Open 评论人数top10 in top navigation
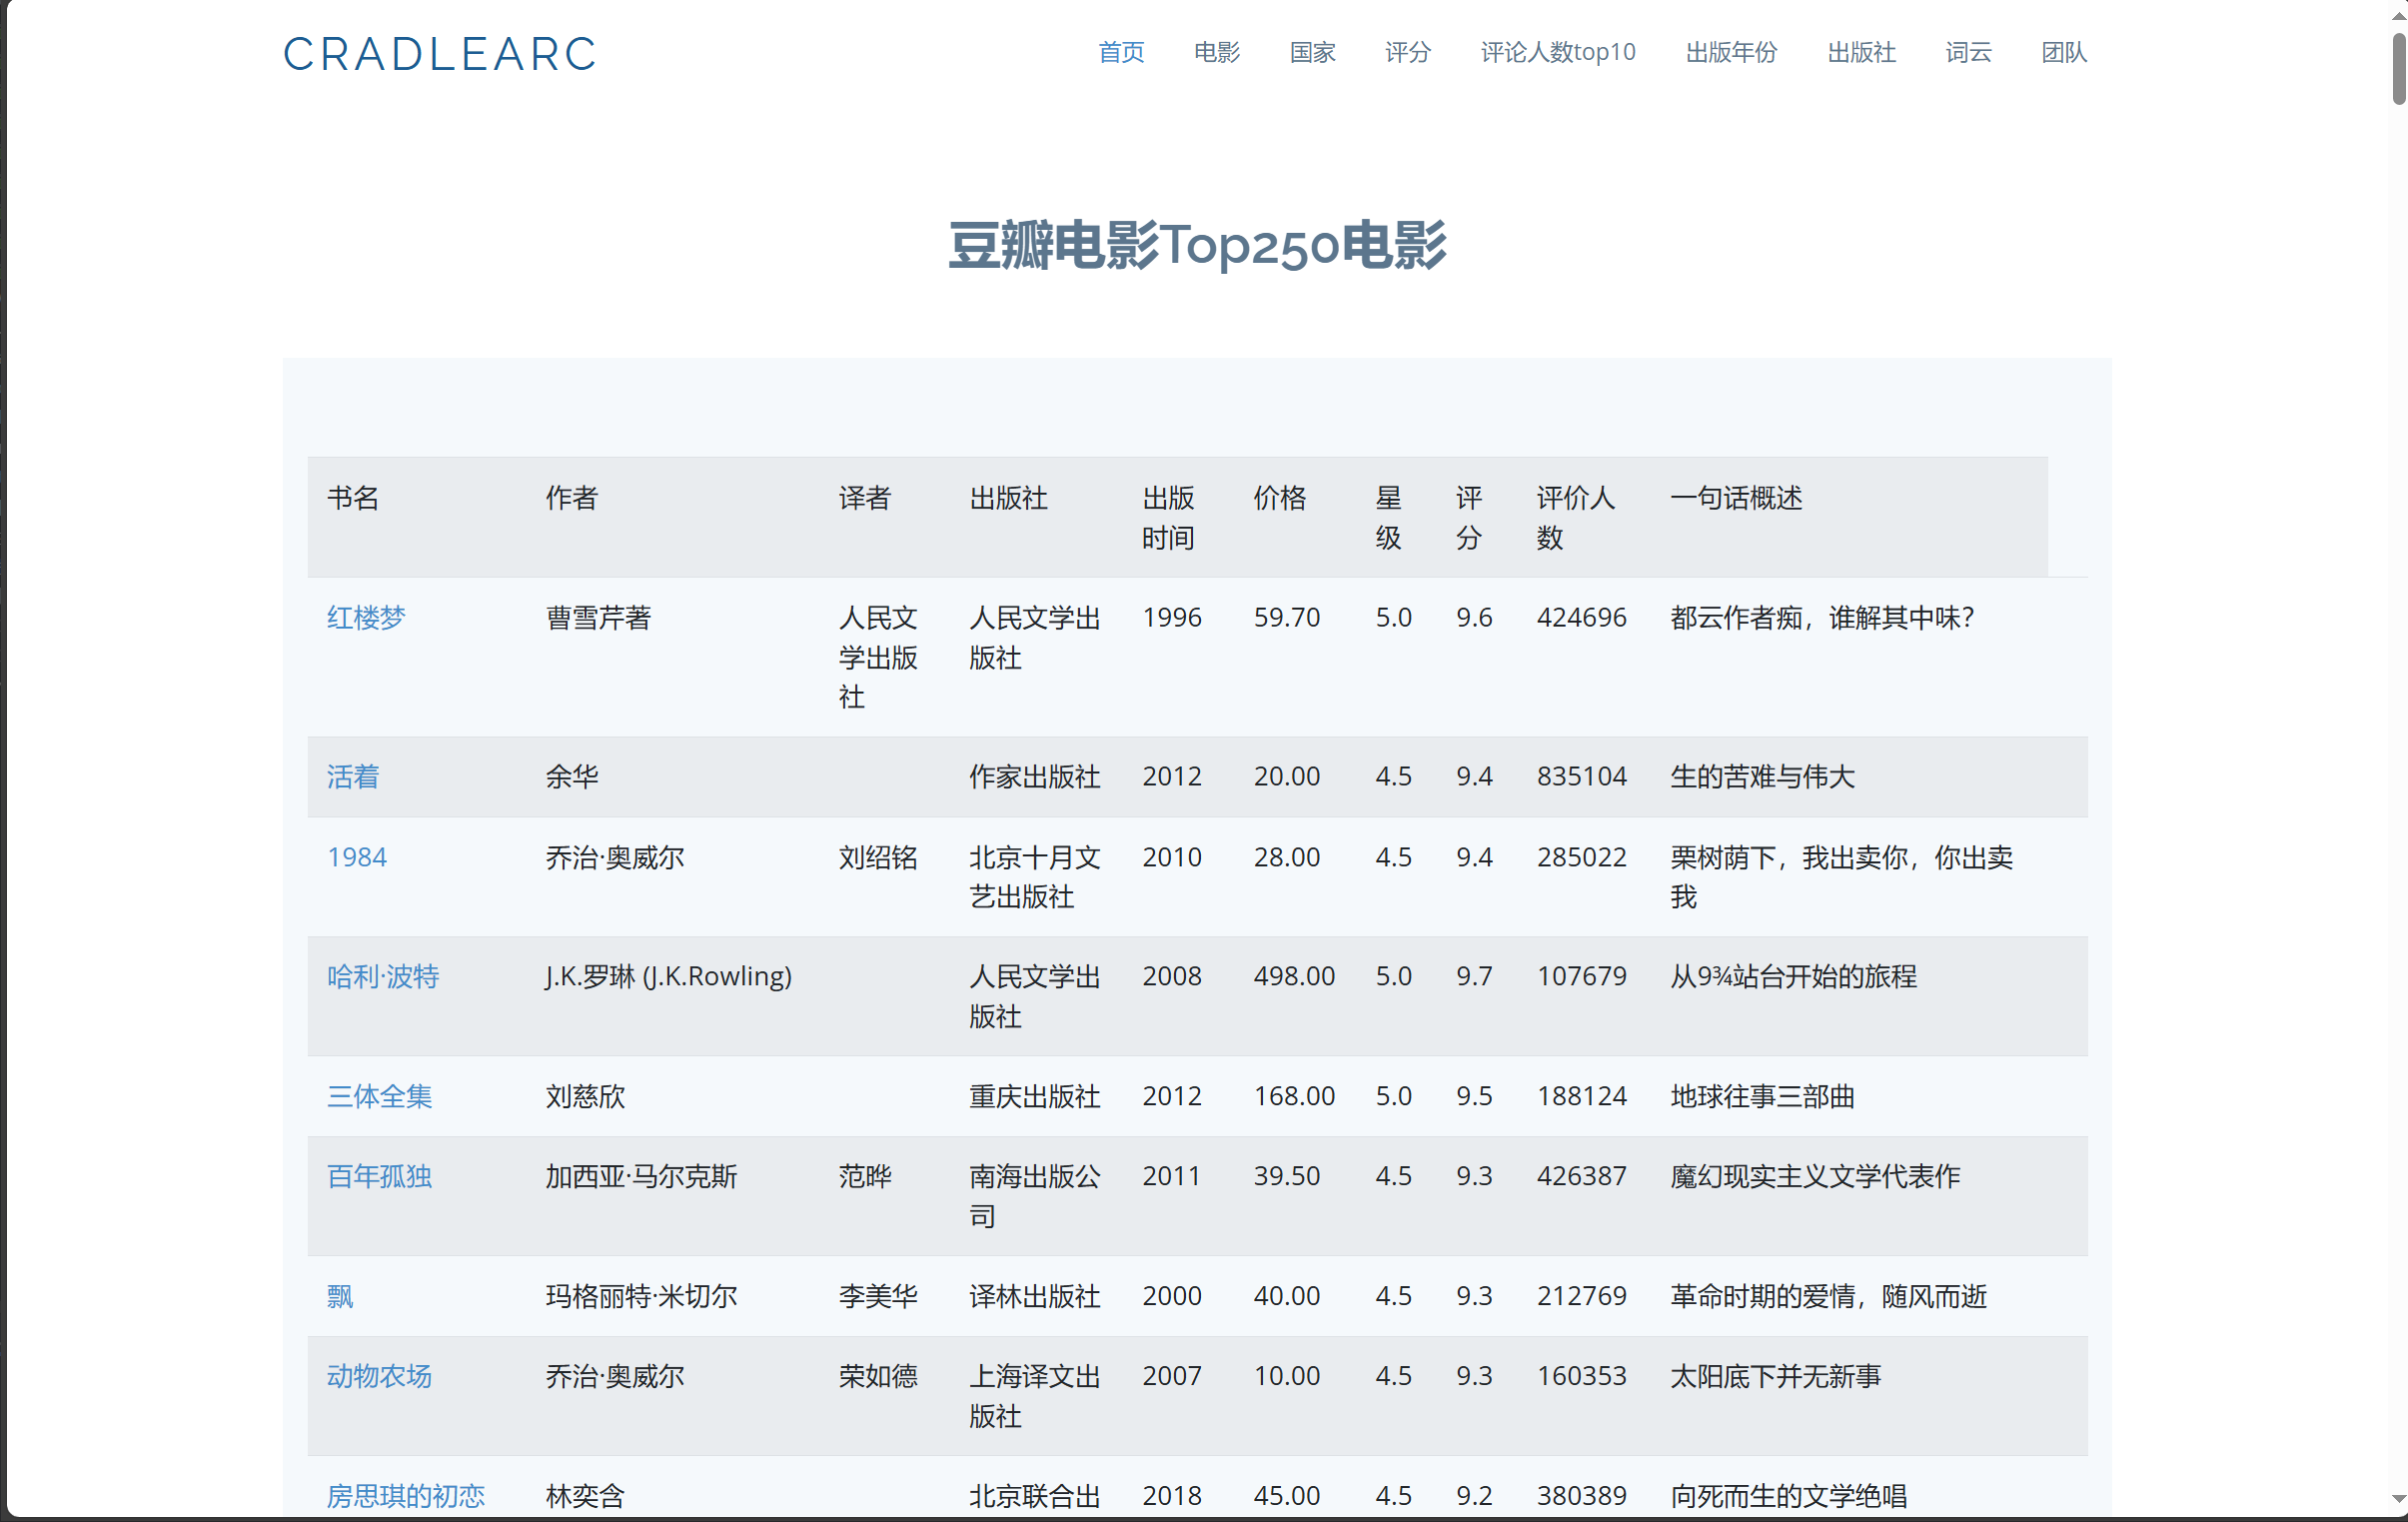 [1557, 52]
